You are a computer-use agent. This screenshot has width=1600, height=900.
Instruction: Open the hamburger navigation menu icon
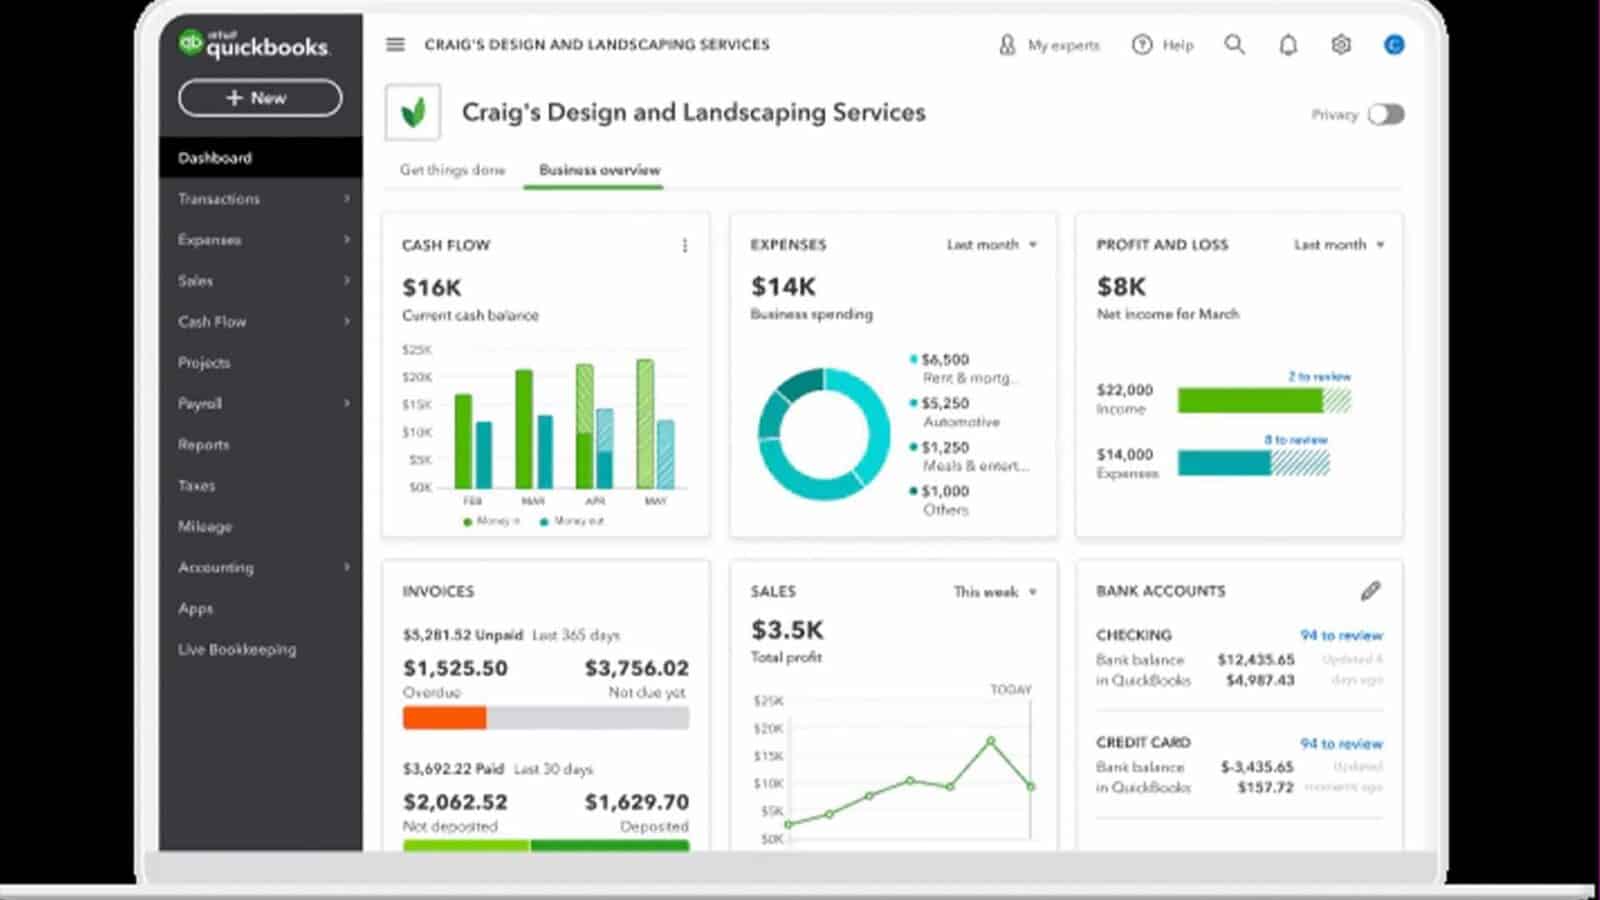coord(395,44)
